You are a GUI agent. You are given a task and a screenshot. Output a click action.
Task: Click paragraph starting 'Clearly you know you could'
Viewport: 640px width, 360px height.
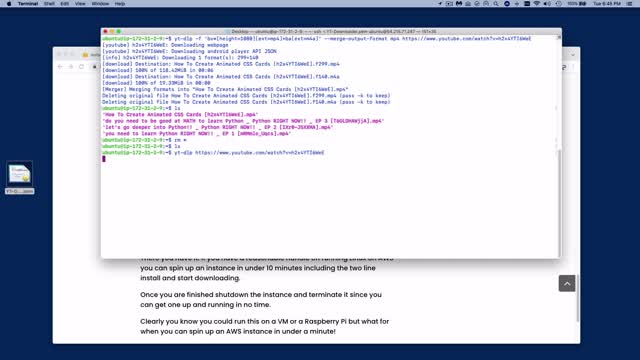point(264,327)
